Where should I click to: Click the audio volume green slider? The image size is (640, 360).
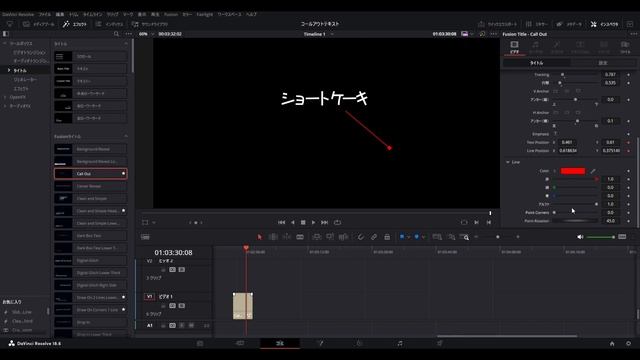601,237
